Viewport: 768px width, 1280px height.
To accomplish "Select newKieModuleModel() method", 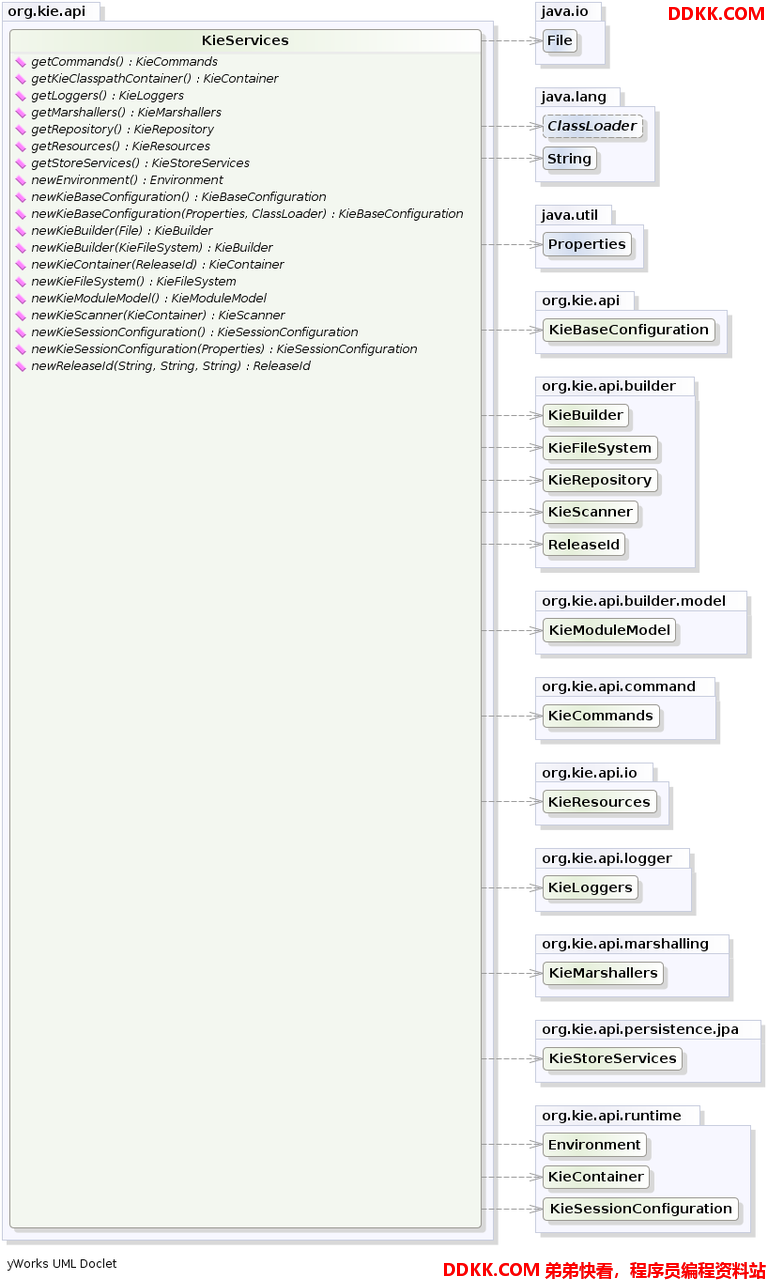I will click(149, 298).
